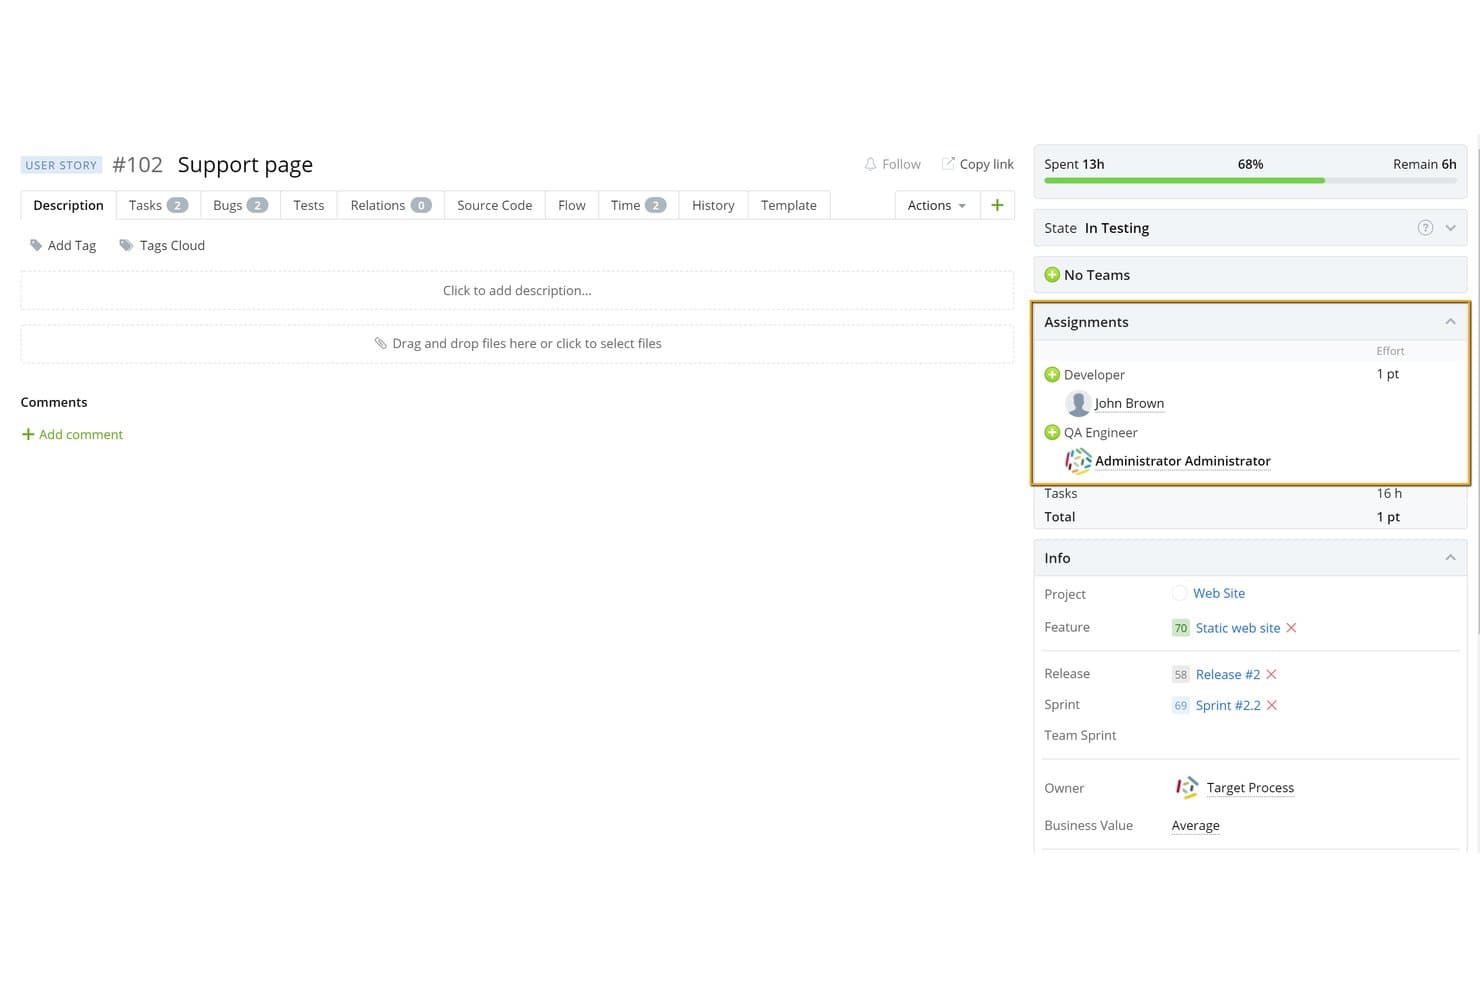Viewport: 1480px width, 987px height.
Task: Remove the Static web site feature with red X
Action: [x=1291, y=628]
